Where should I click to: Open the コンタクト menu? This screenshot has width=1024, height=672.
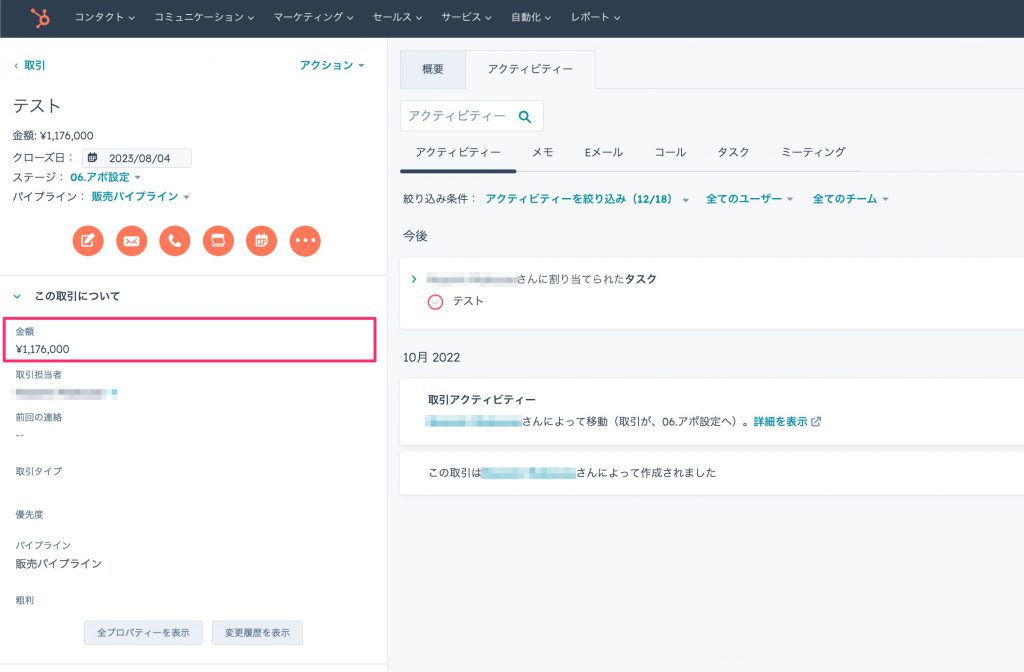pyautogui.click(x=104, y=18)
